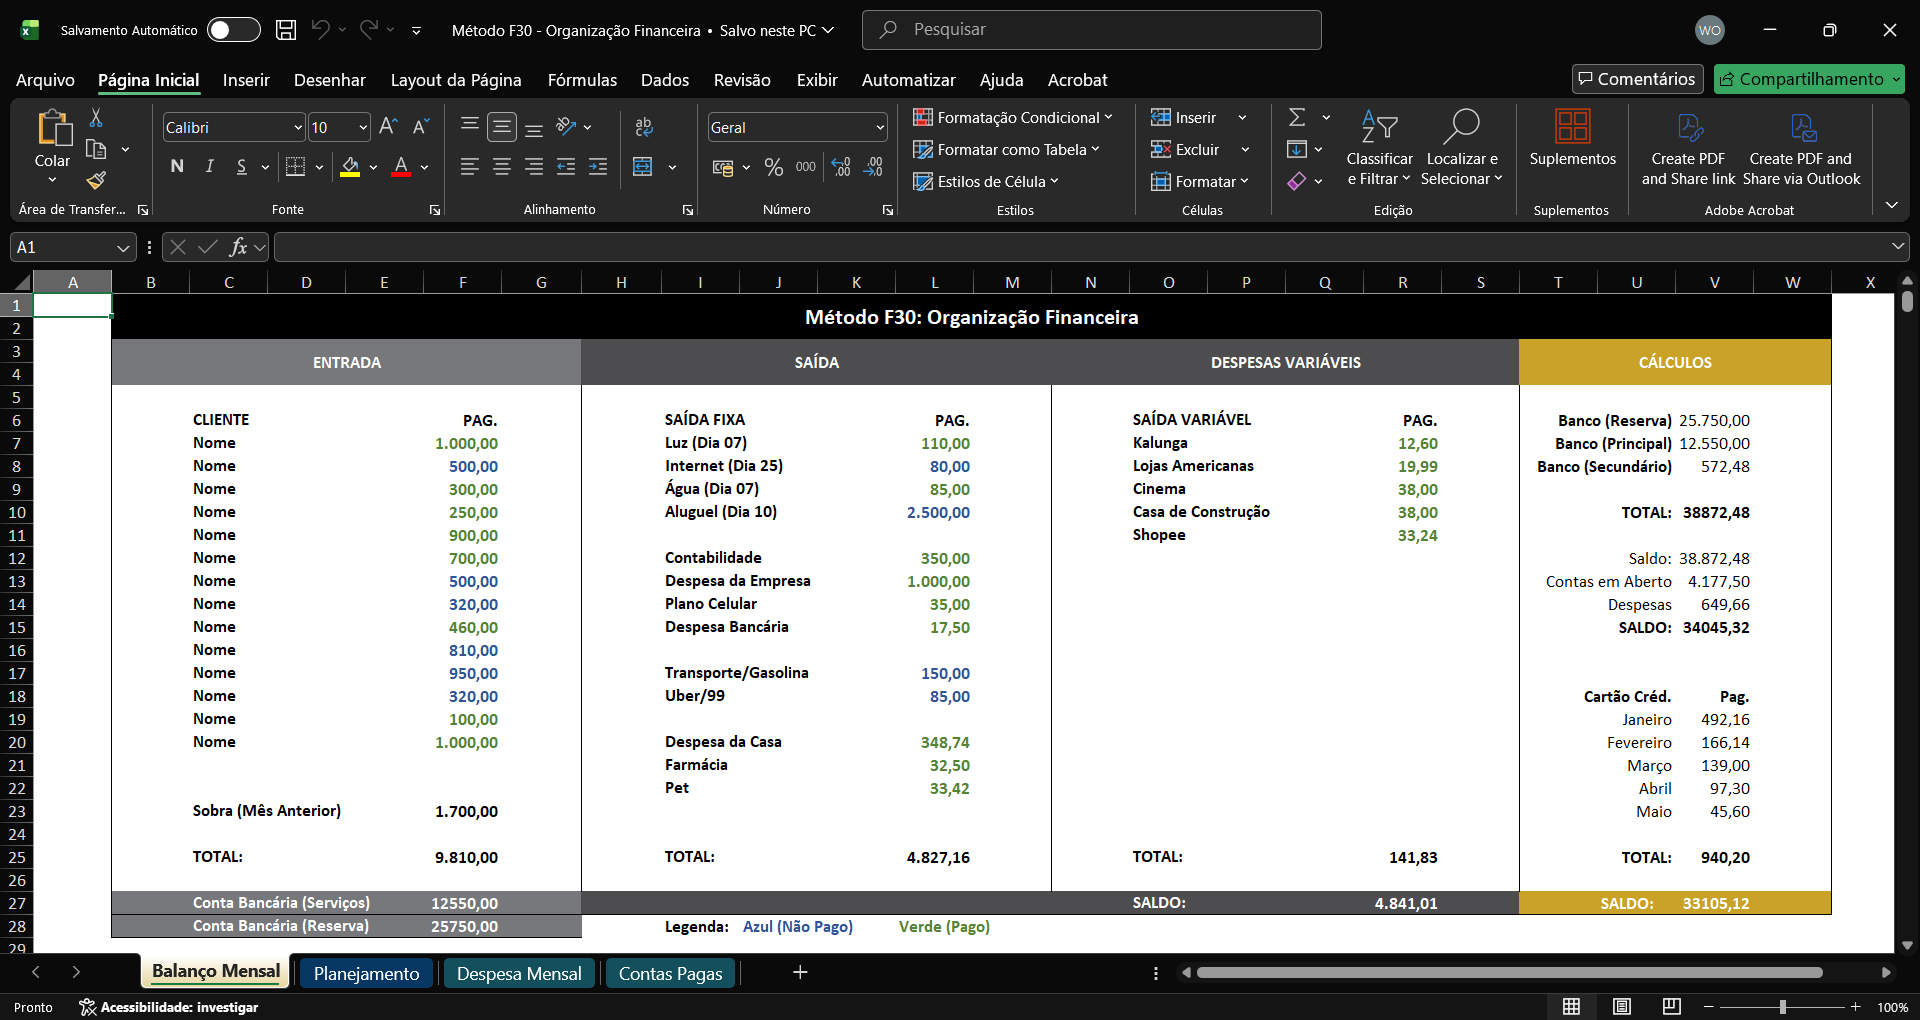Click the AutoSum sigma icon
Screen dimensions: 1920x1020
pyautogui.click(x=1297, y=117)
